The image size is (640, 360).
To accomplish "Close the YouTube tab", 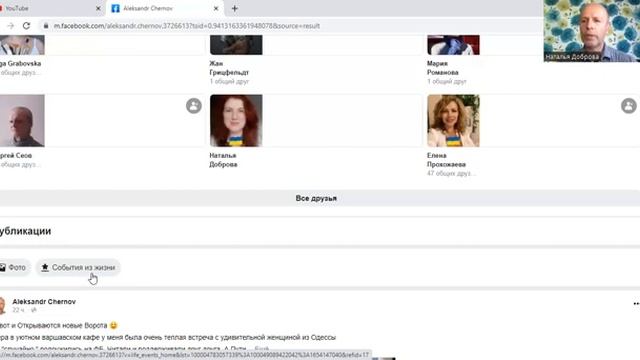I will point(98,8).
